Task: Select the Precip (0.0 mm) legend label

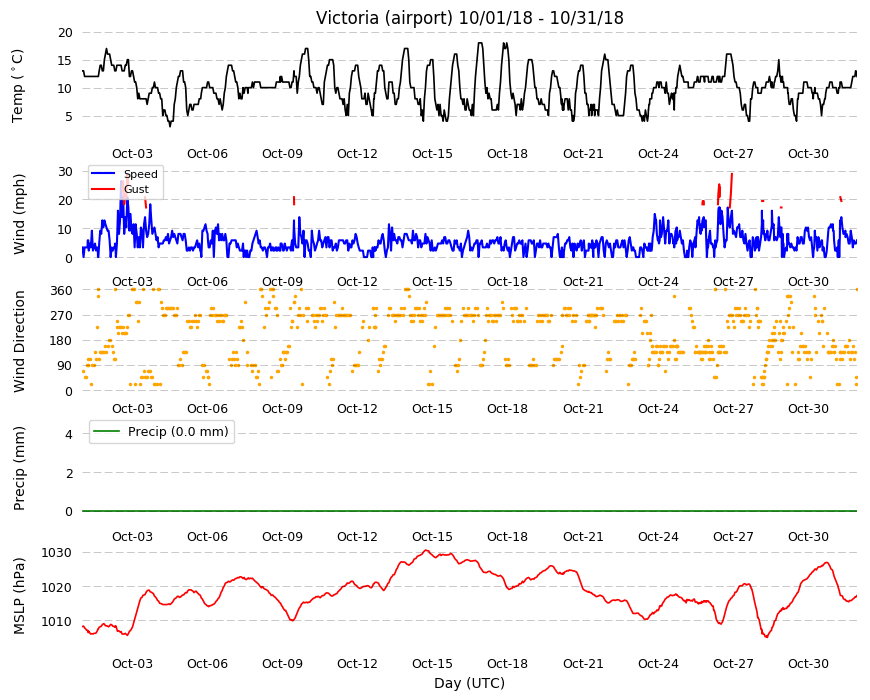Action: (178, 432)
